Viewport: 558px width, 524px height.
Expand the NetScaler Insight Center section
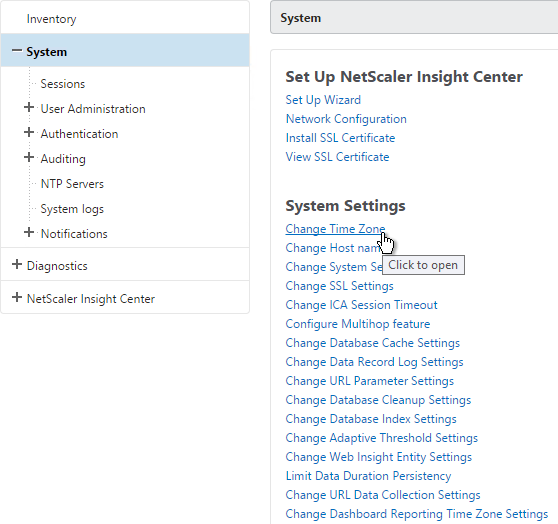(17, 297)
